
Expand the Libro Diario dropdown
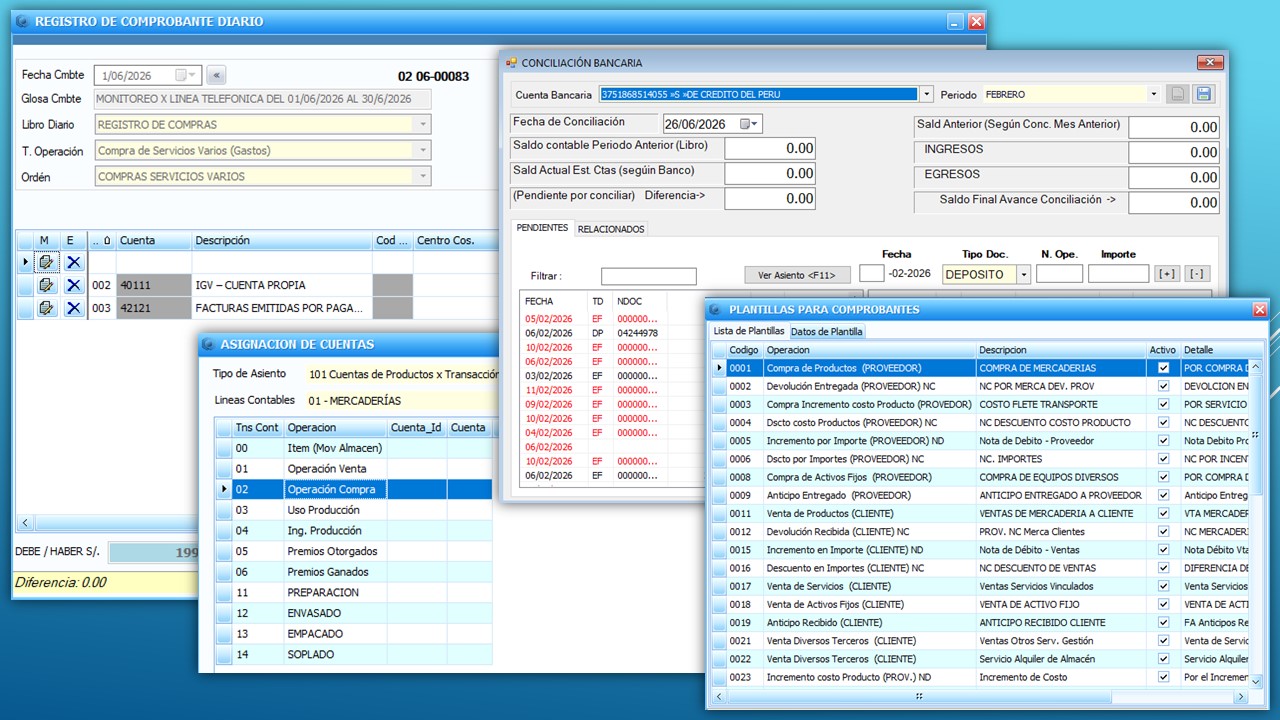pyautogui.click(x=424, y=125)
